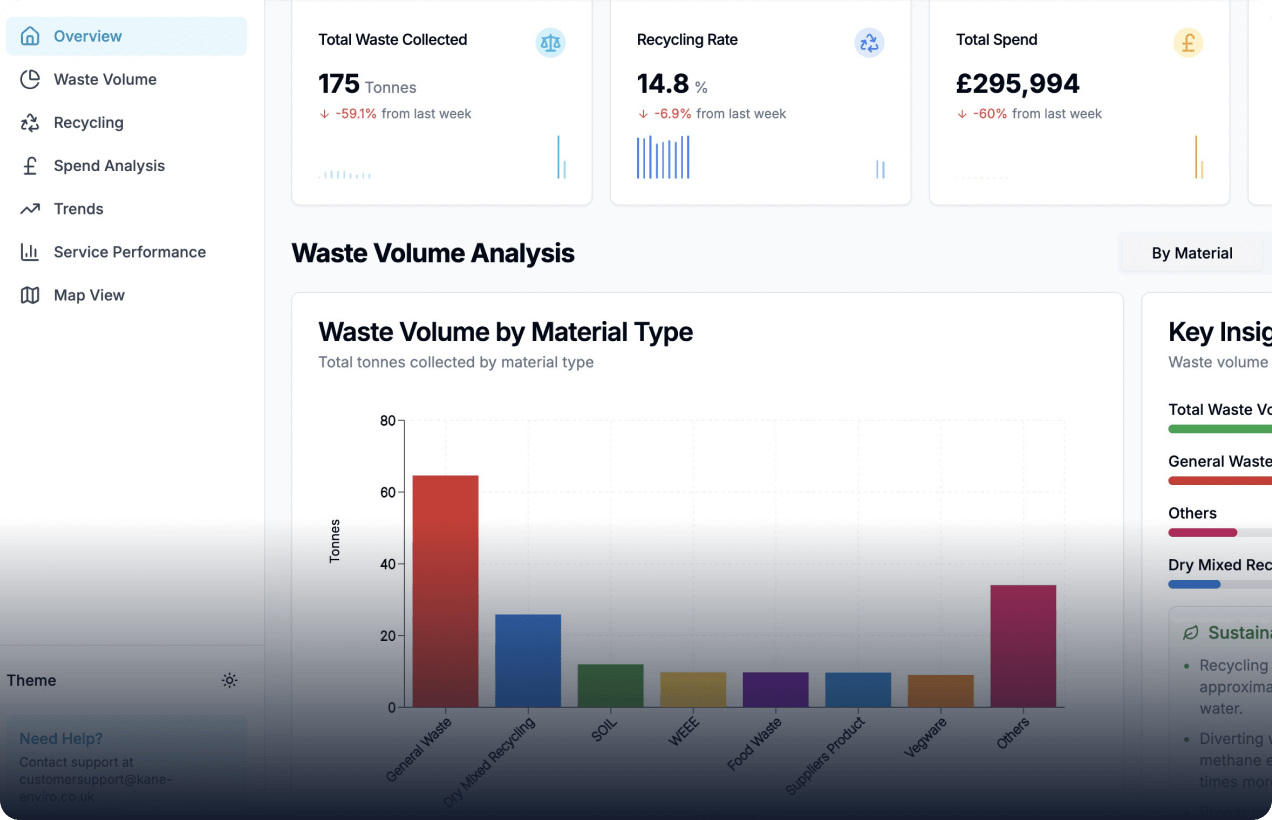Click the Waste Volume pie chart icon
Viewport: 1272px width, 820px height.
tap(30, 79)
